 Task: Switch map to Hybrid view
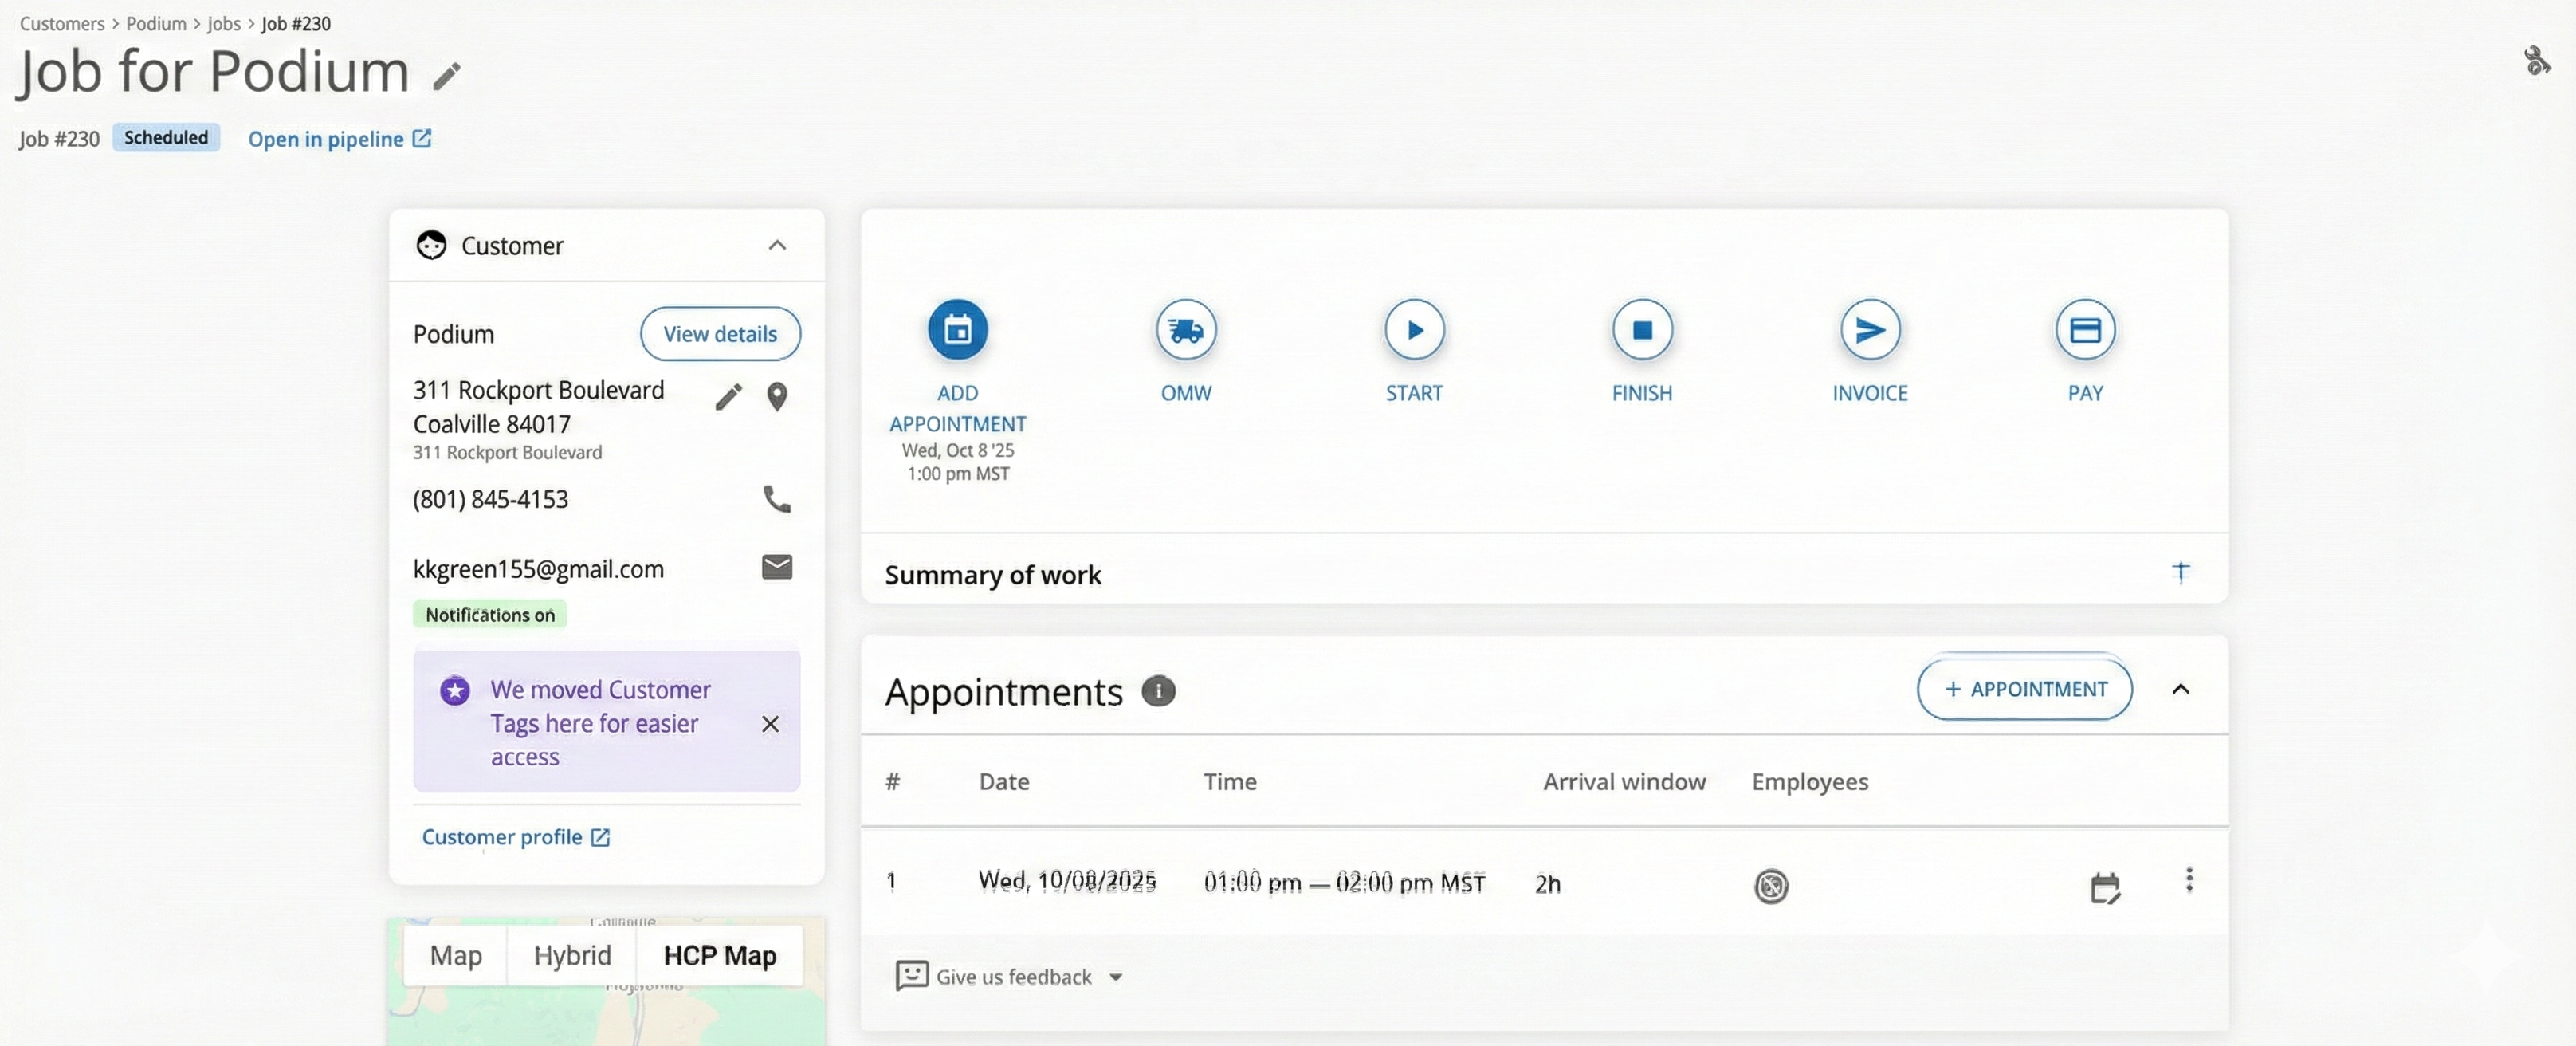click(x=571, y=955)
